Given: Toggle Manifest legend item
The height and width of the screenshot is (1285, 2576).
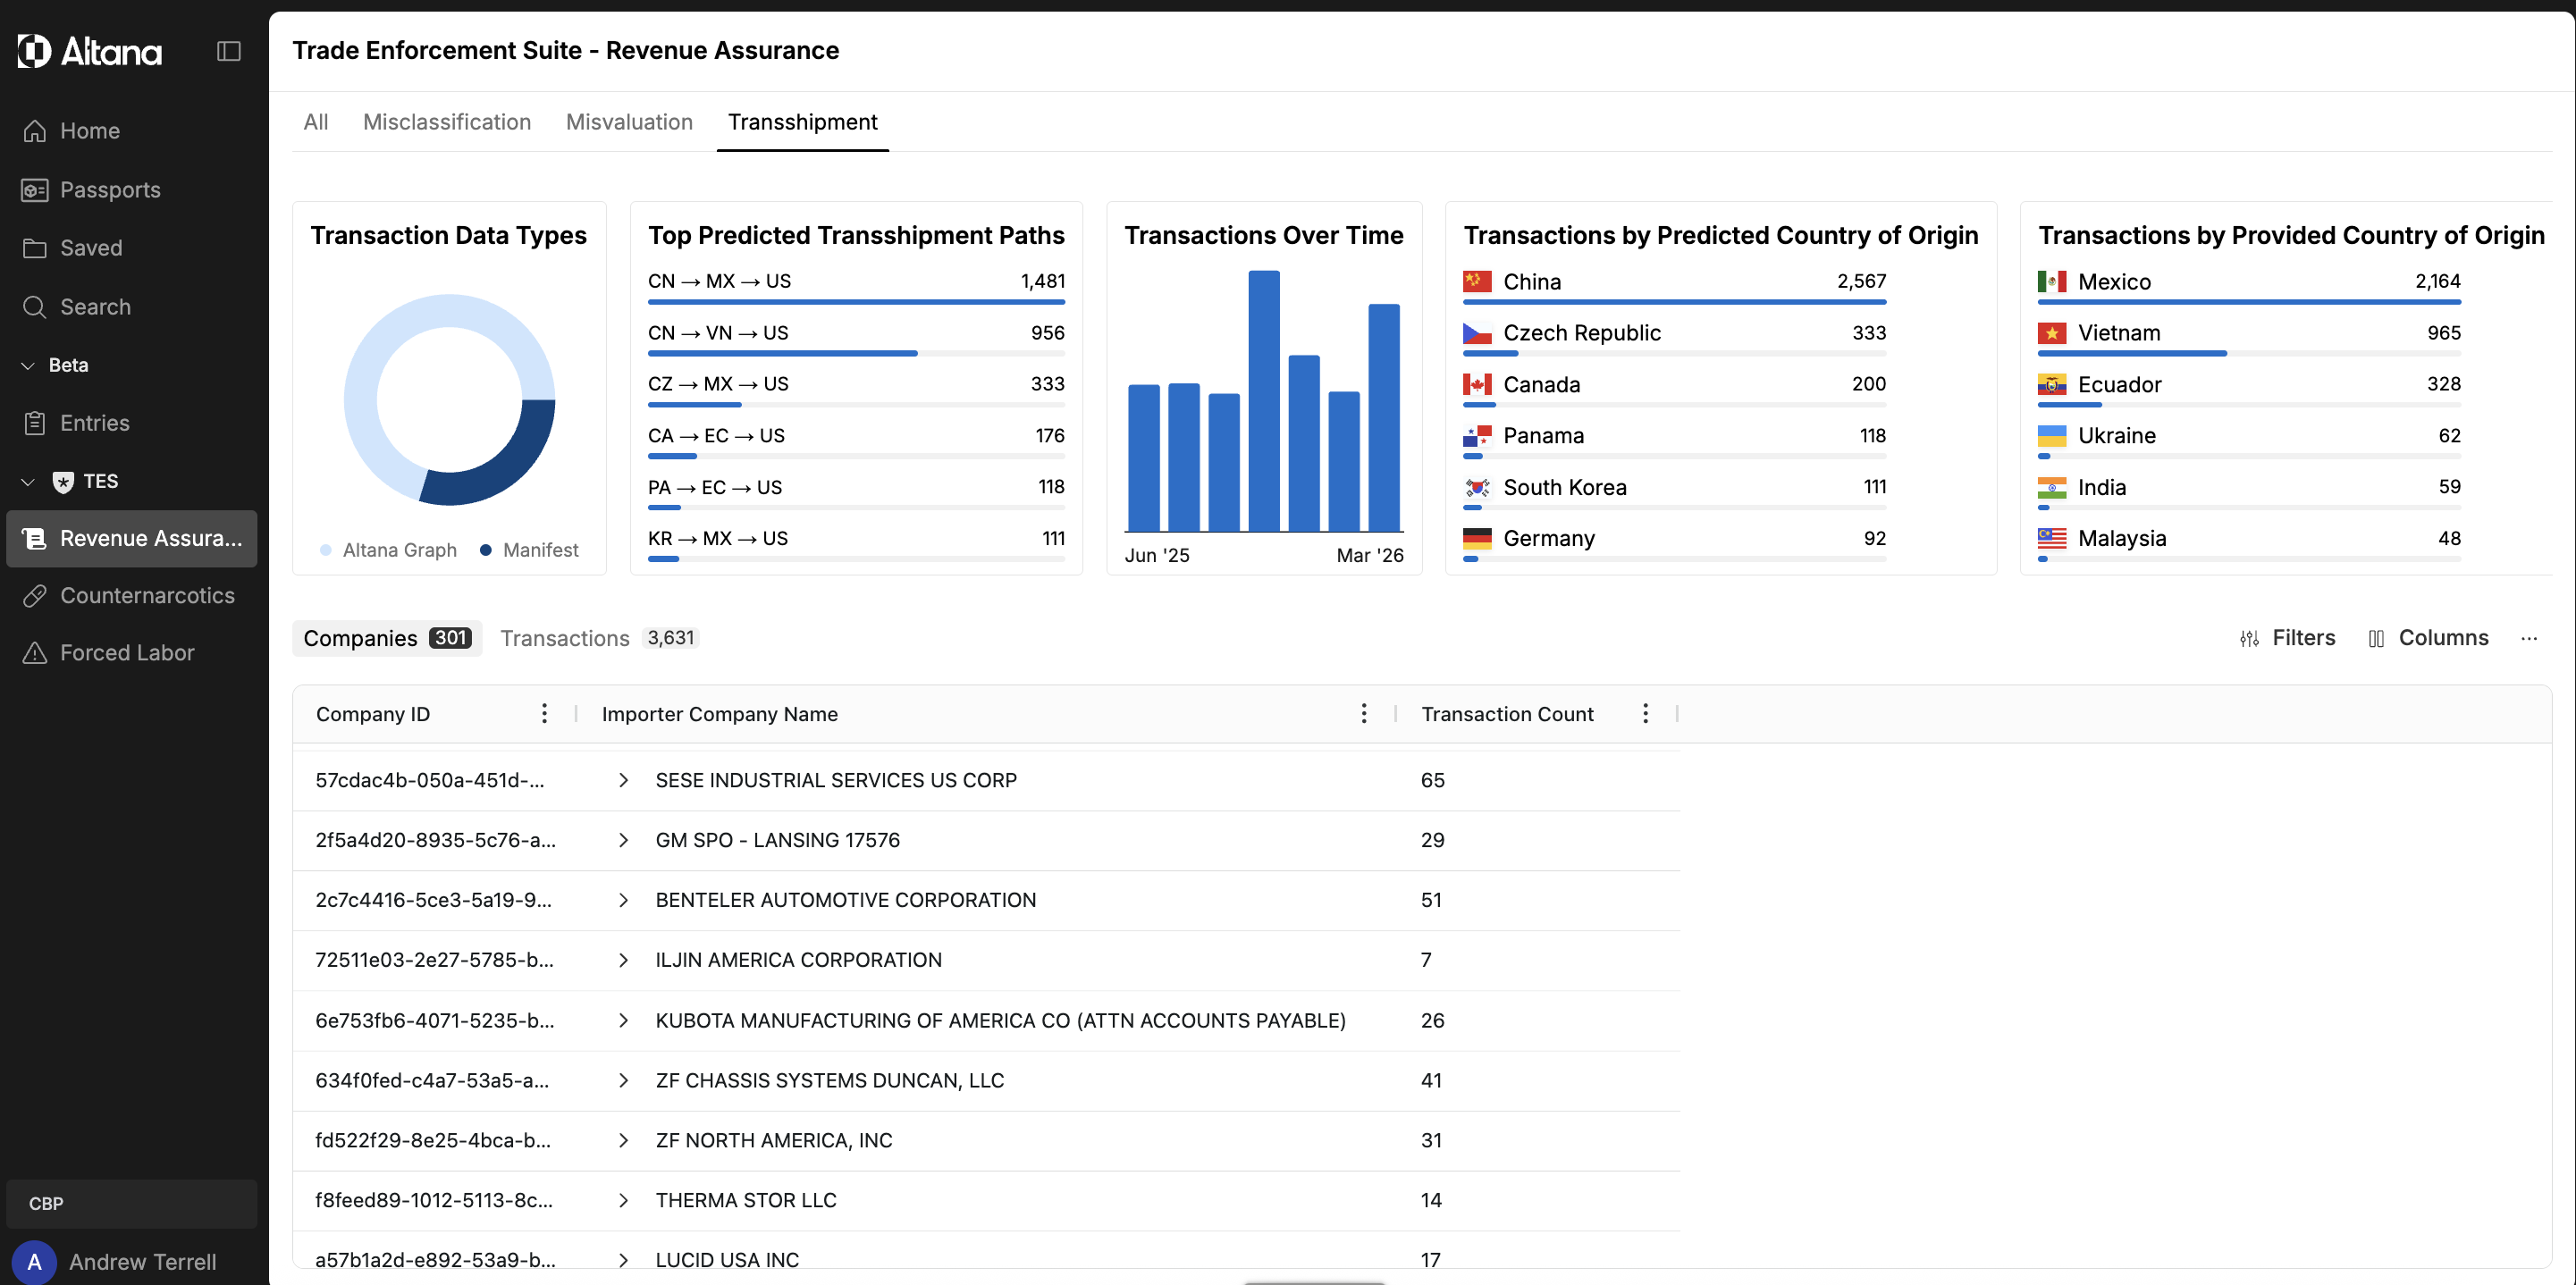Looking at the screenshot, I should 529,550.
